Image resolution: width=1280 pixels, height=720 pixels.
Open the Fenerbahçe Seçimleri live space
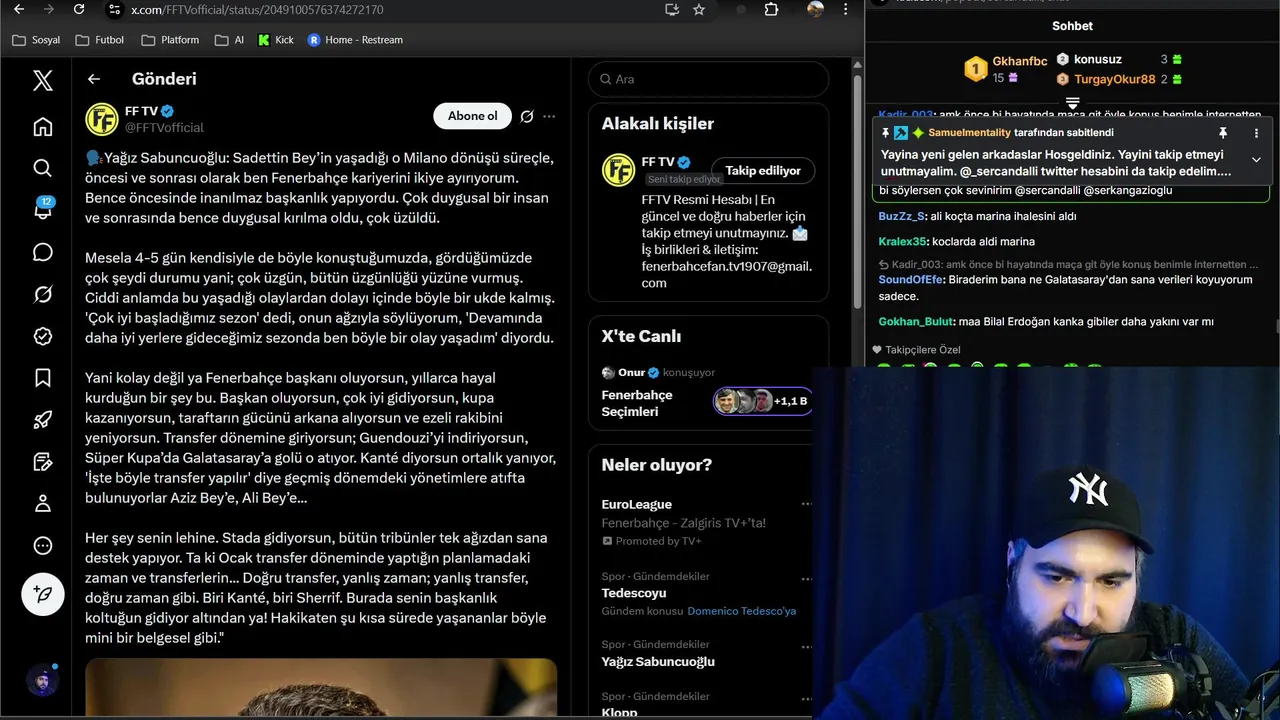click(637, 403)
